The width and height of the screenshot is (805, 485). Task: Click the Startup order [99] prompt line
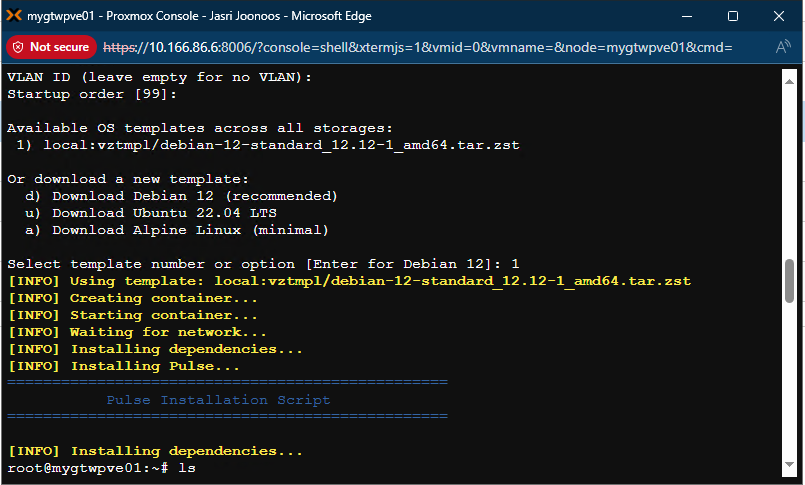(x=92, y=94)
